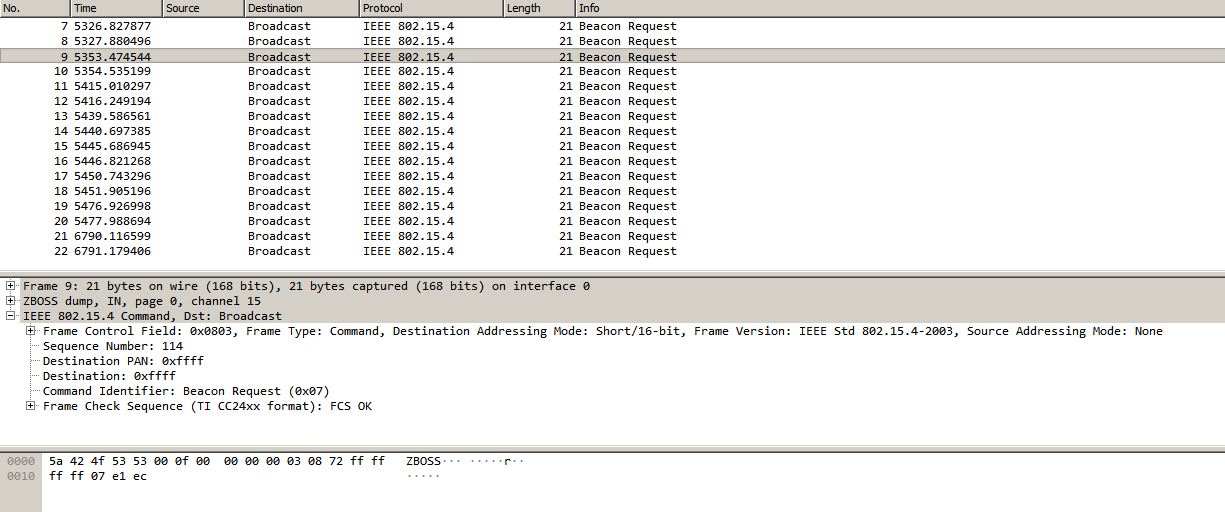The width and height of the screenshot is (1225, 512).
Task: Sort by the Protocol column header
Action: point(432,8)
